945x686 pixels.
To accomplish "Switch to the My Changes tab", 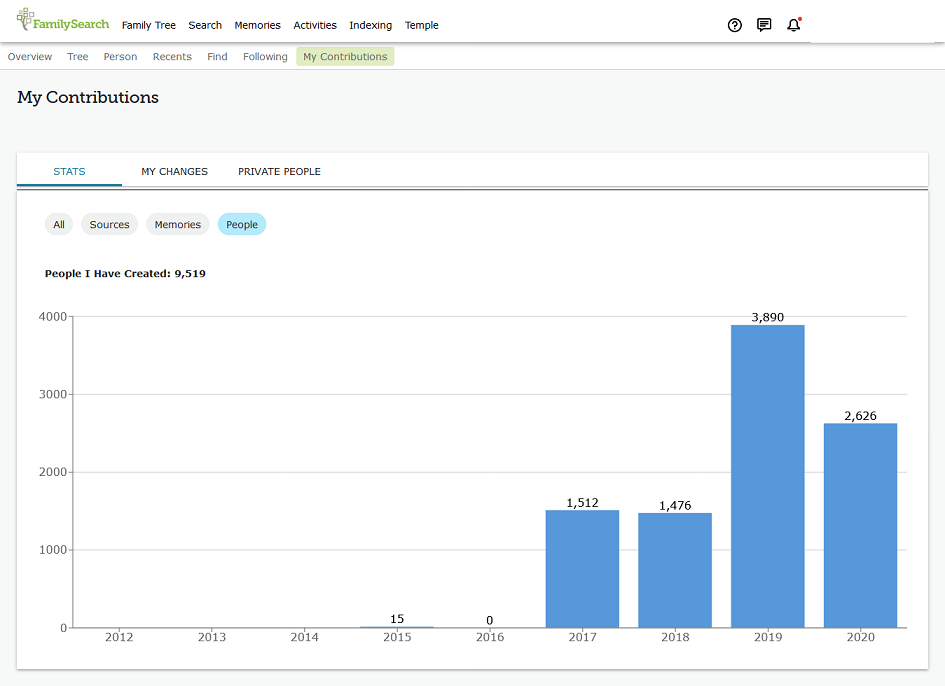I will click(x=174, y=171).
